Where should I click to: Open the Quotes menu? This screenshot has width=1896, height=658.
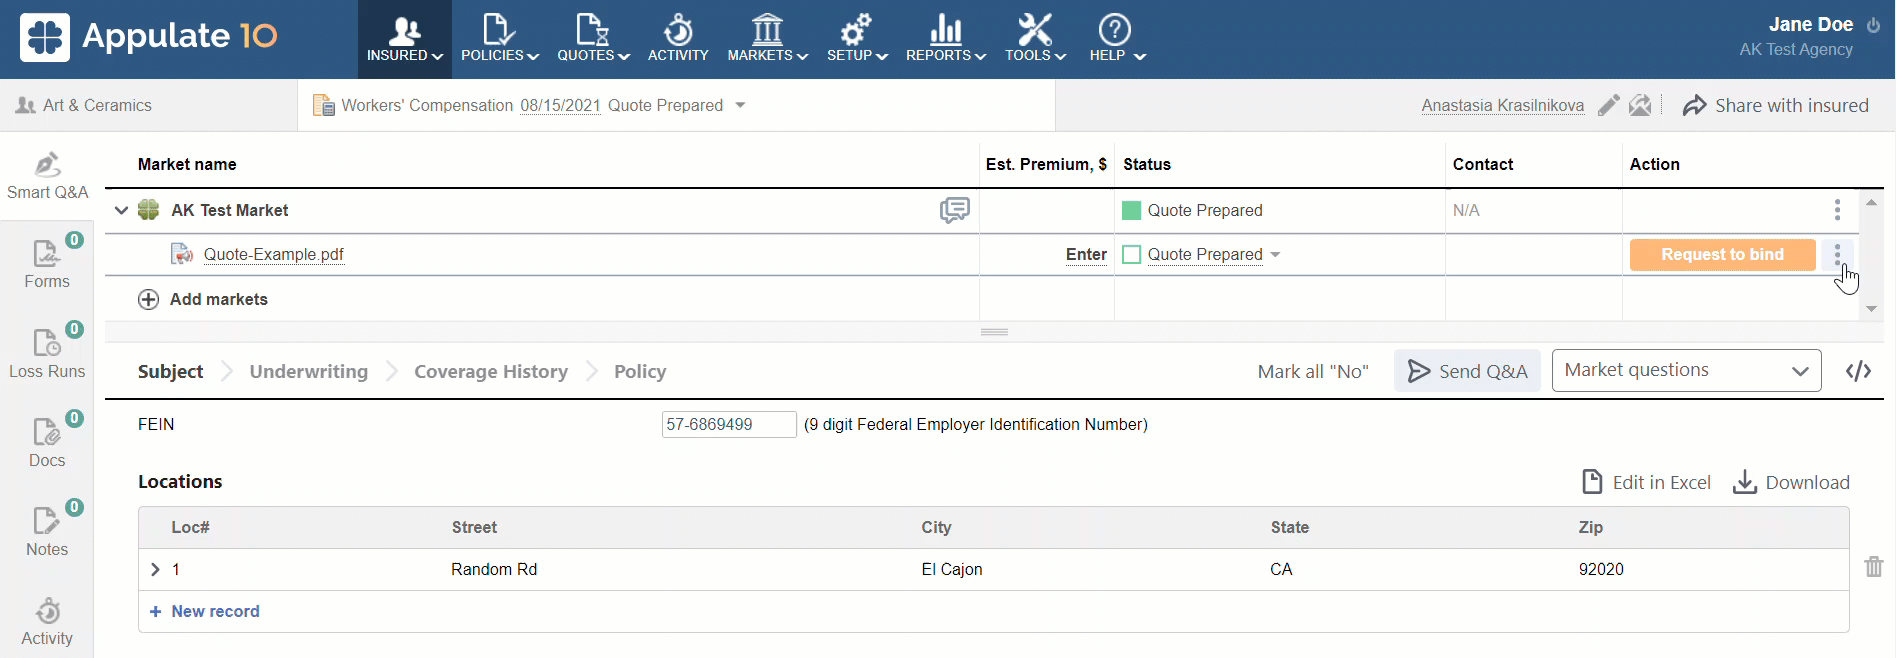pyautogui.click(x=593, y=39)
